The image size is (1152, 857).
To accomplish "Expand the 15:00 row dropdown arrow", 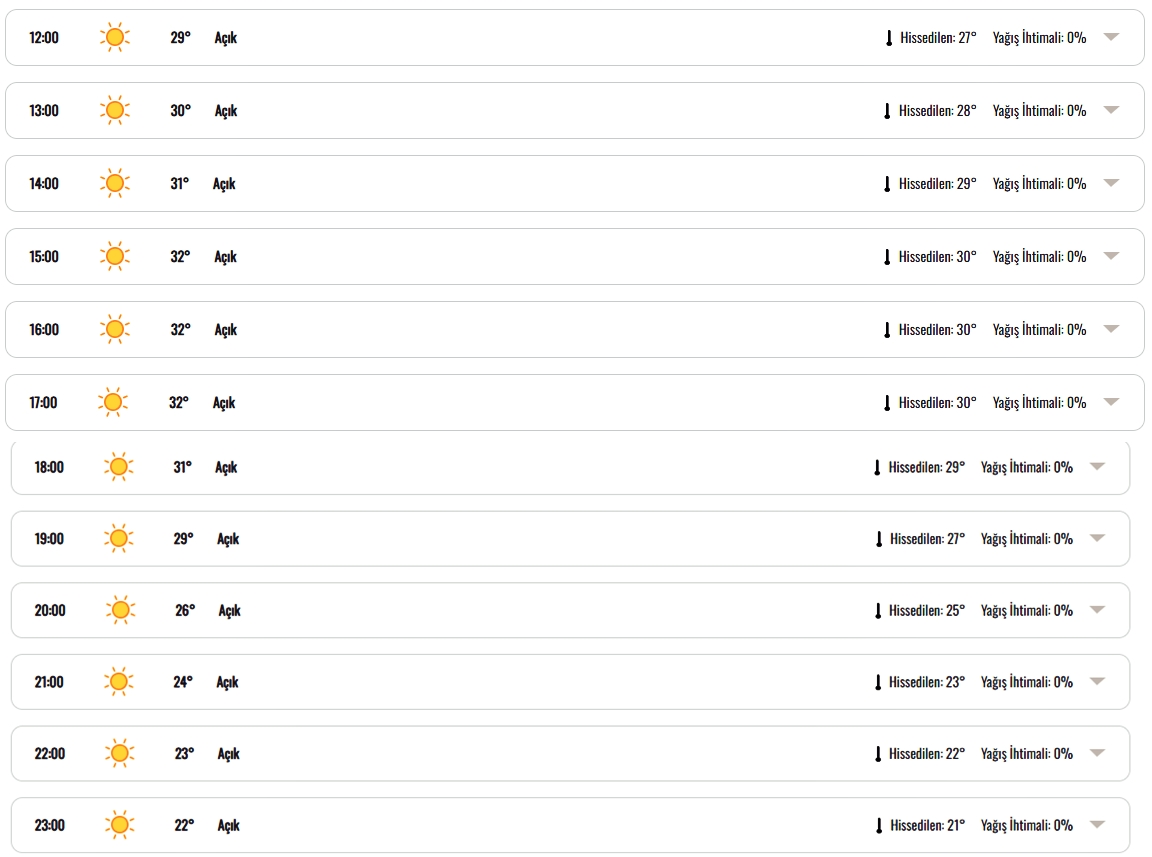I will (1112, 256).
